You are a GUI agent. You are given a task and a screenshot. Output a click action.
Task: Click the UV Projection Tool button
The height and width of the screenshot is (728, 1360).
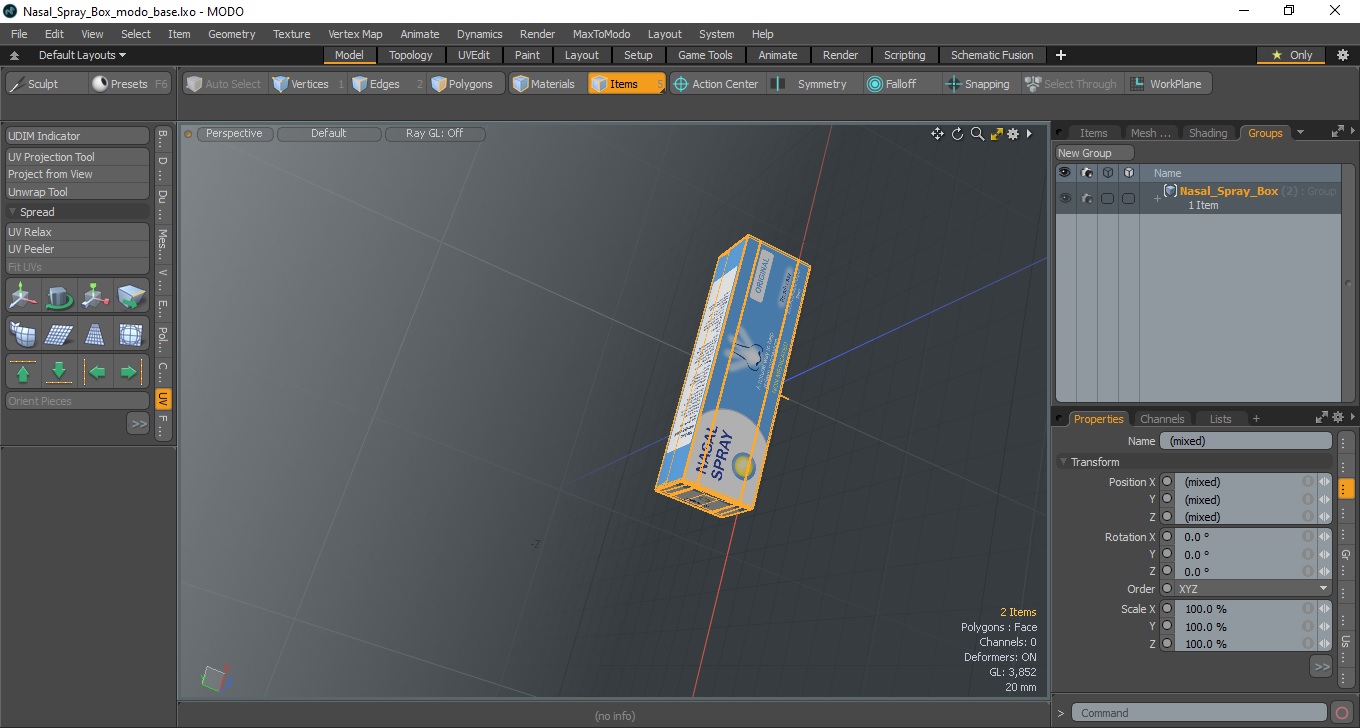[78, 157]
